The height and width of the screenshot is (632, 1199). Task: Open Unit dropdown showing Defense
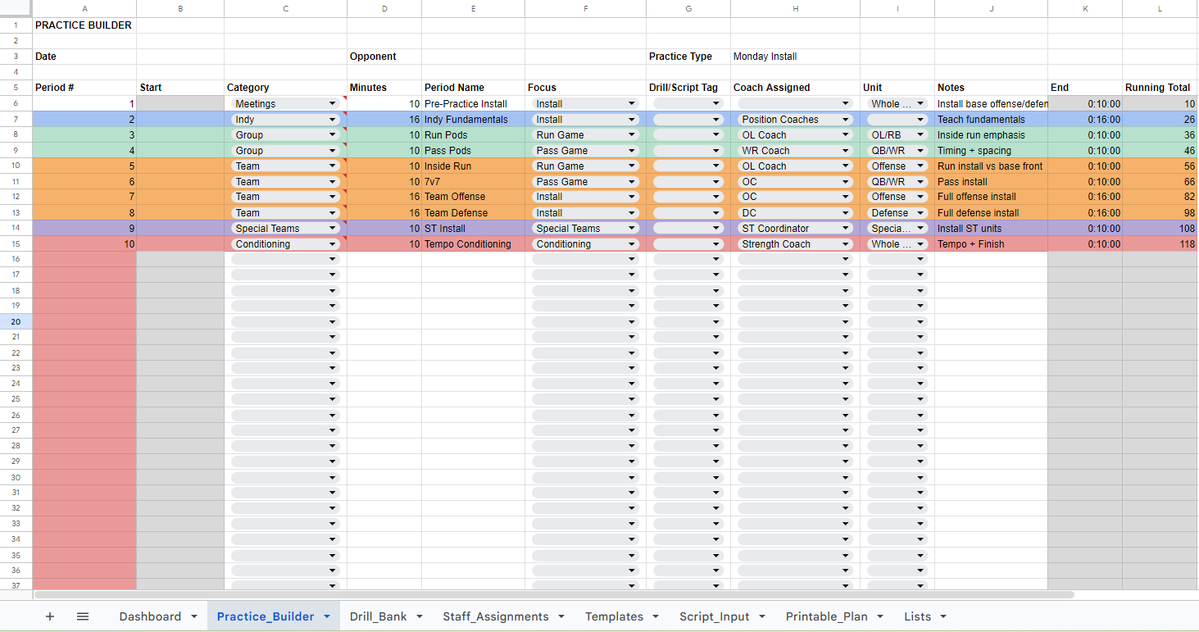(x=897, y=213)
